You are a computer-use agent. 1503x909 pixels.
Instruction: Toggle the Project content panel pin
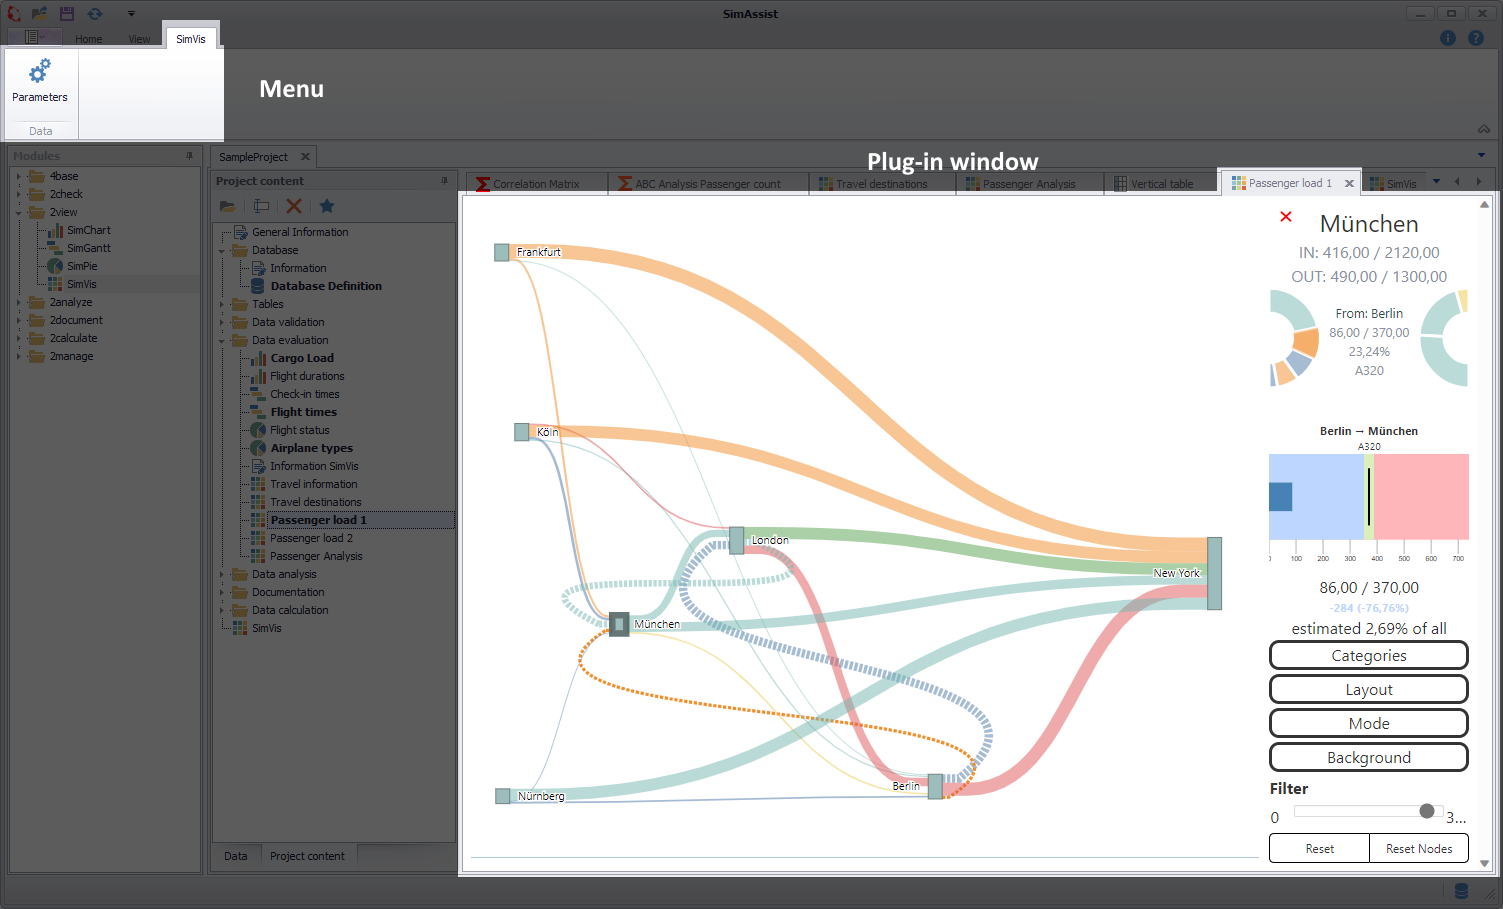[444, 181]
